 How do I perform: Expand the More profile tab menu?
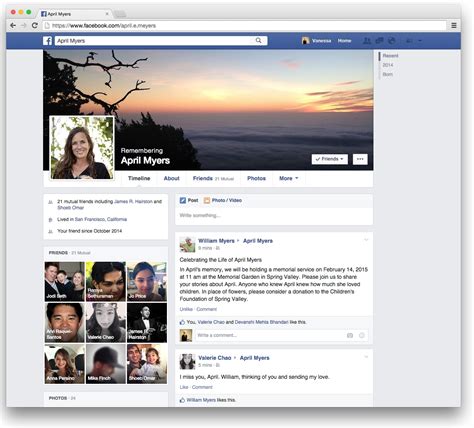click(289, 178)
